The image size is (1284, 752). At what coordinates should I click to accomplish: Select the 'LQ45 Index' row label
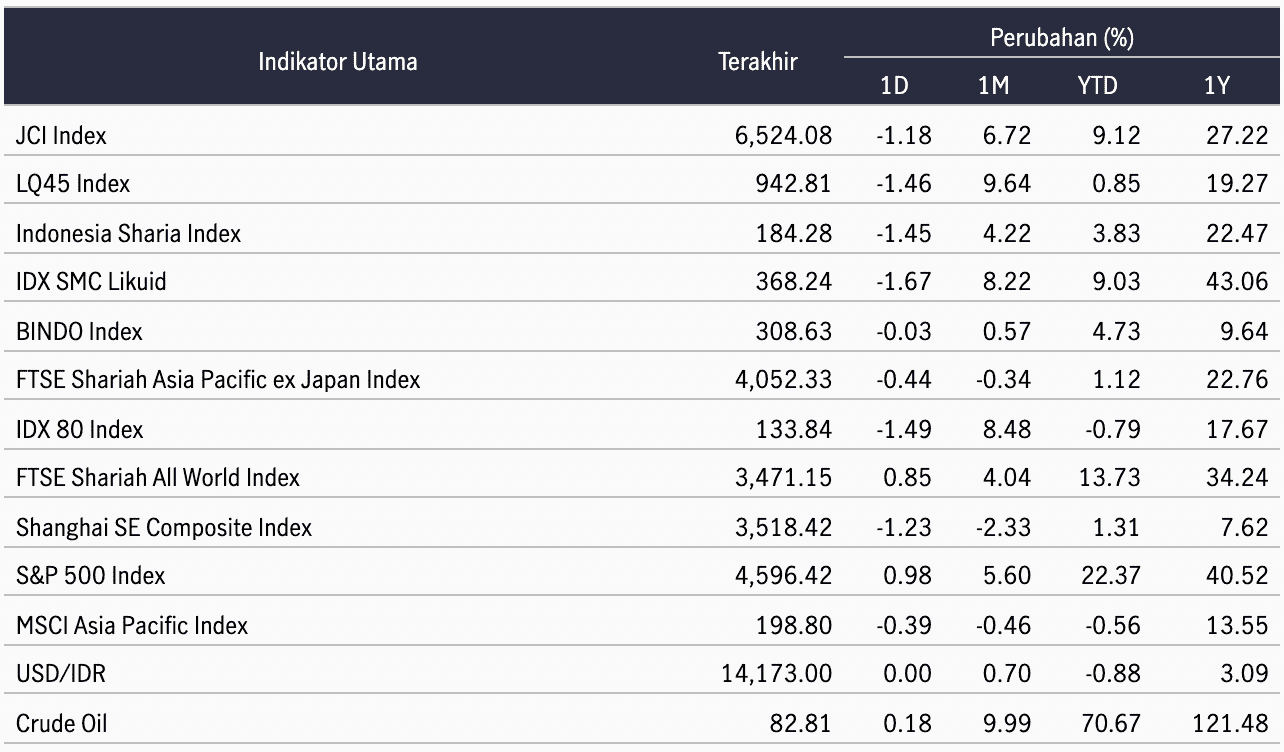(x=73, y=184)
